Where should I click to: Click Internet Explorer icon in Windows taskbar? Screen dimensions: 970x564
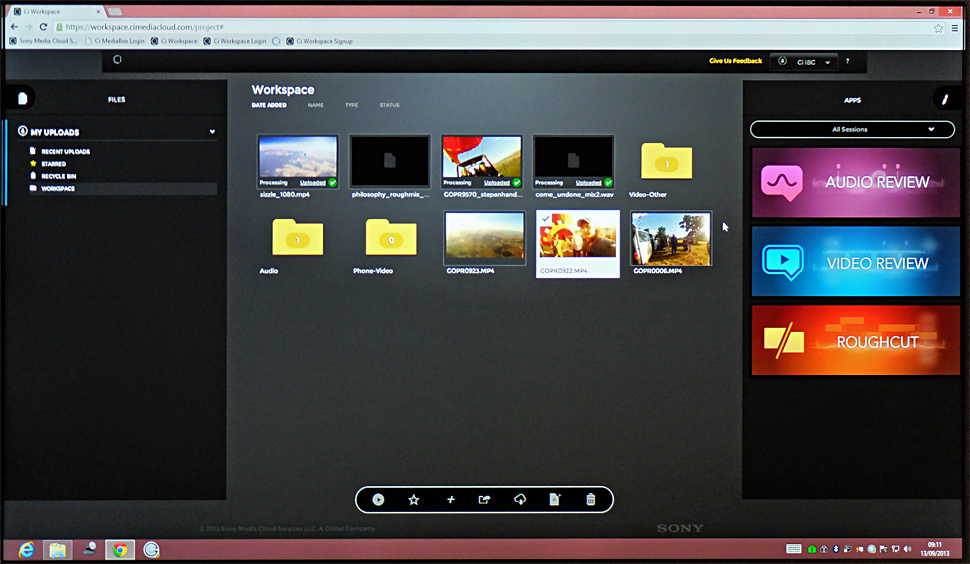[x=26, y=550]
